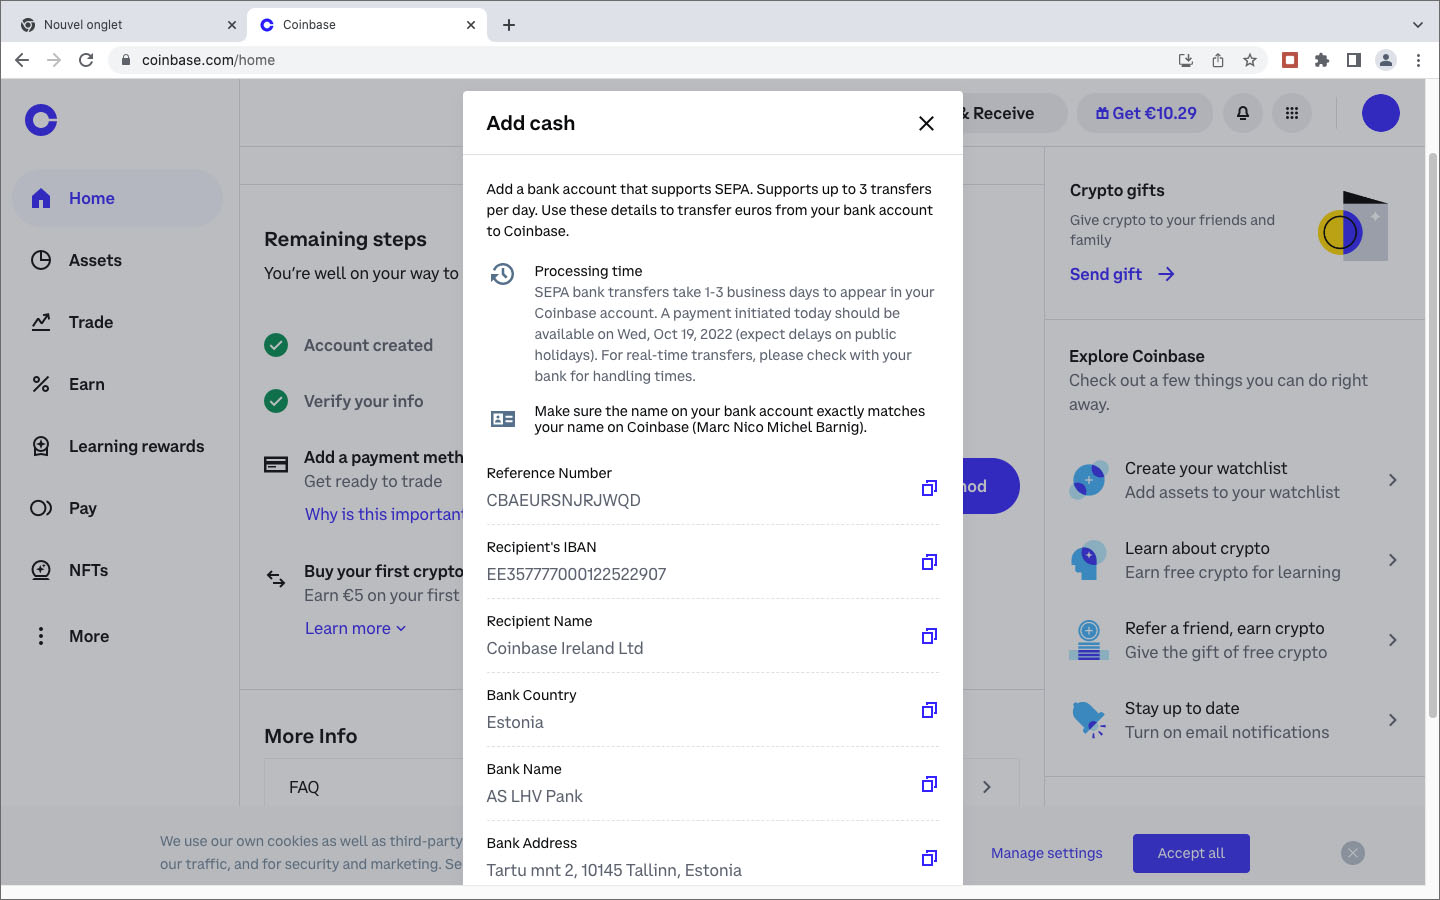This screenshot has height=900, width=1440.
Task: Open the apps grid menu
Action: tap(1292, 113)
